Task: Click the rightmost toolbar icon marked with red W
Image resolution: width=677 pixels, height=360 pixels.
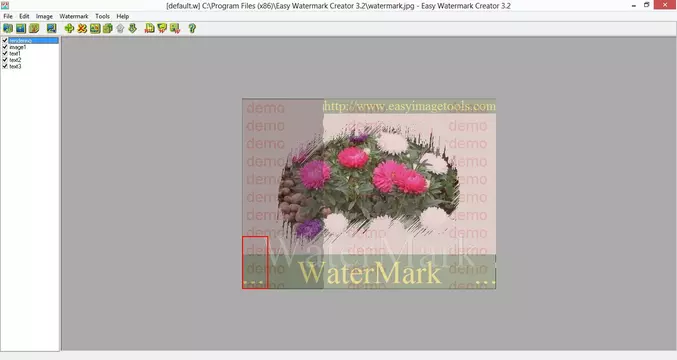Action: 175,28
